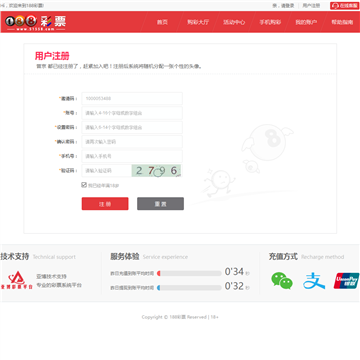Click the red 注册 register button
The image size is (360, 360).
pyautogui.click(x=105, y=204)
